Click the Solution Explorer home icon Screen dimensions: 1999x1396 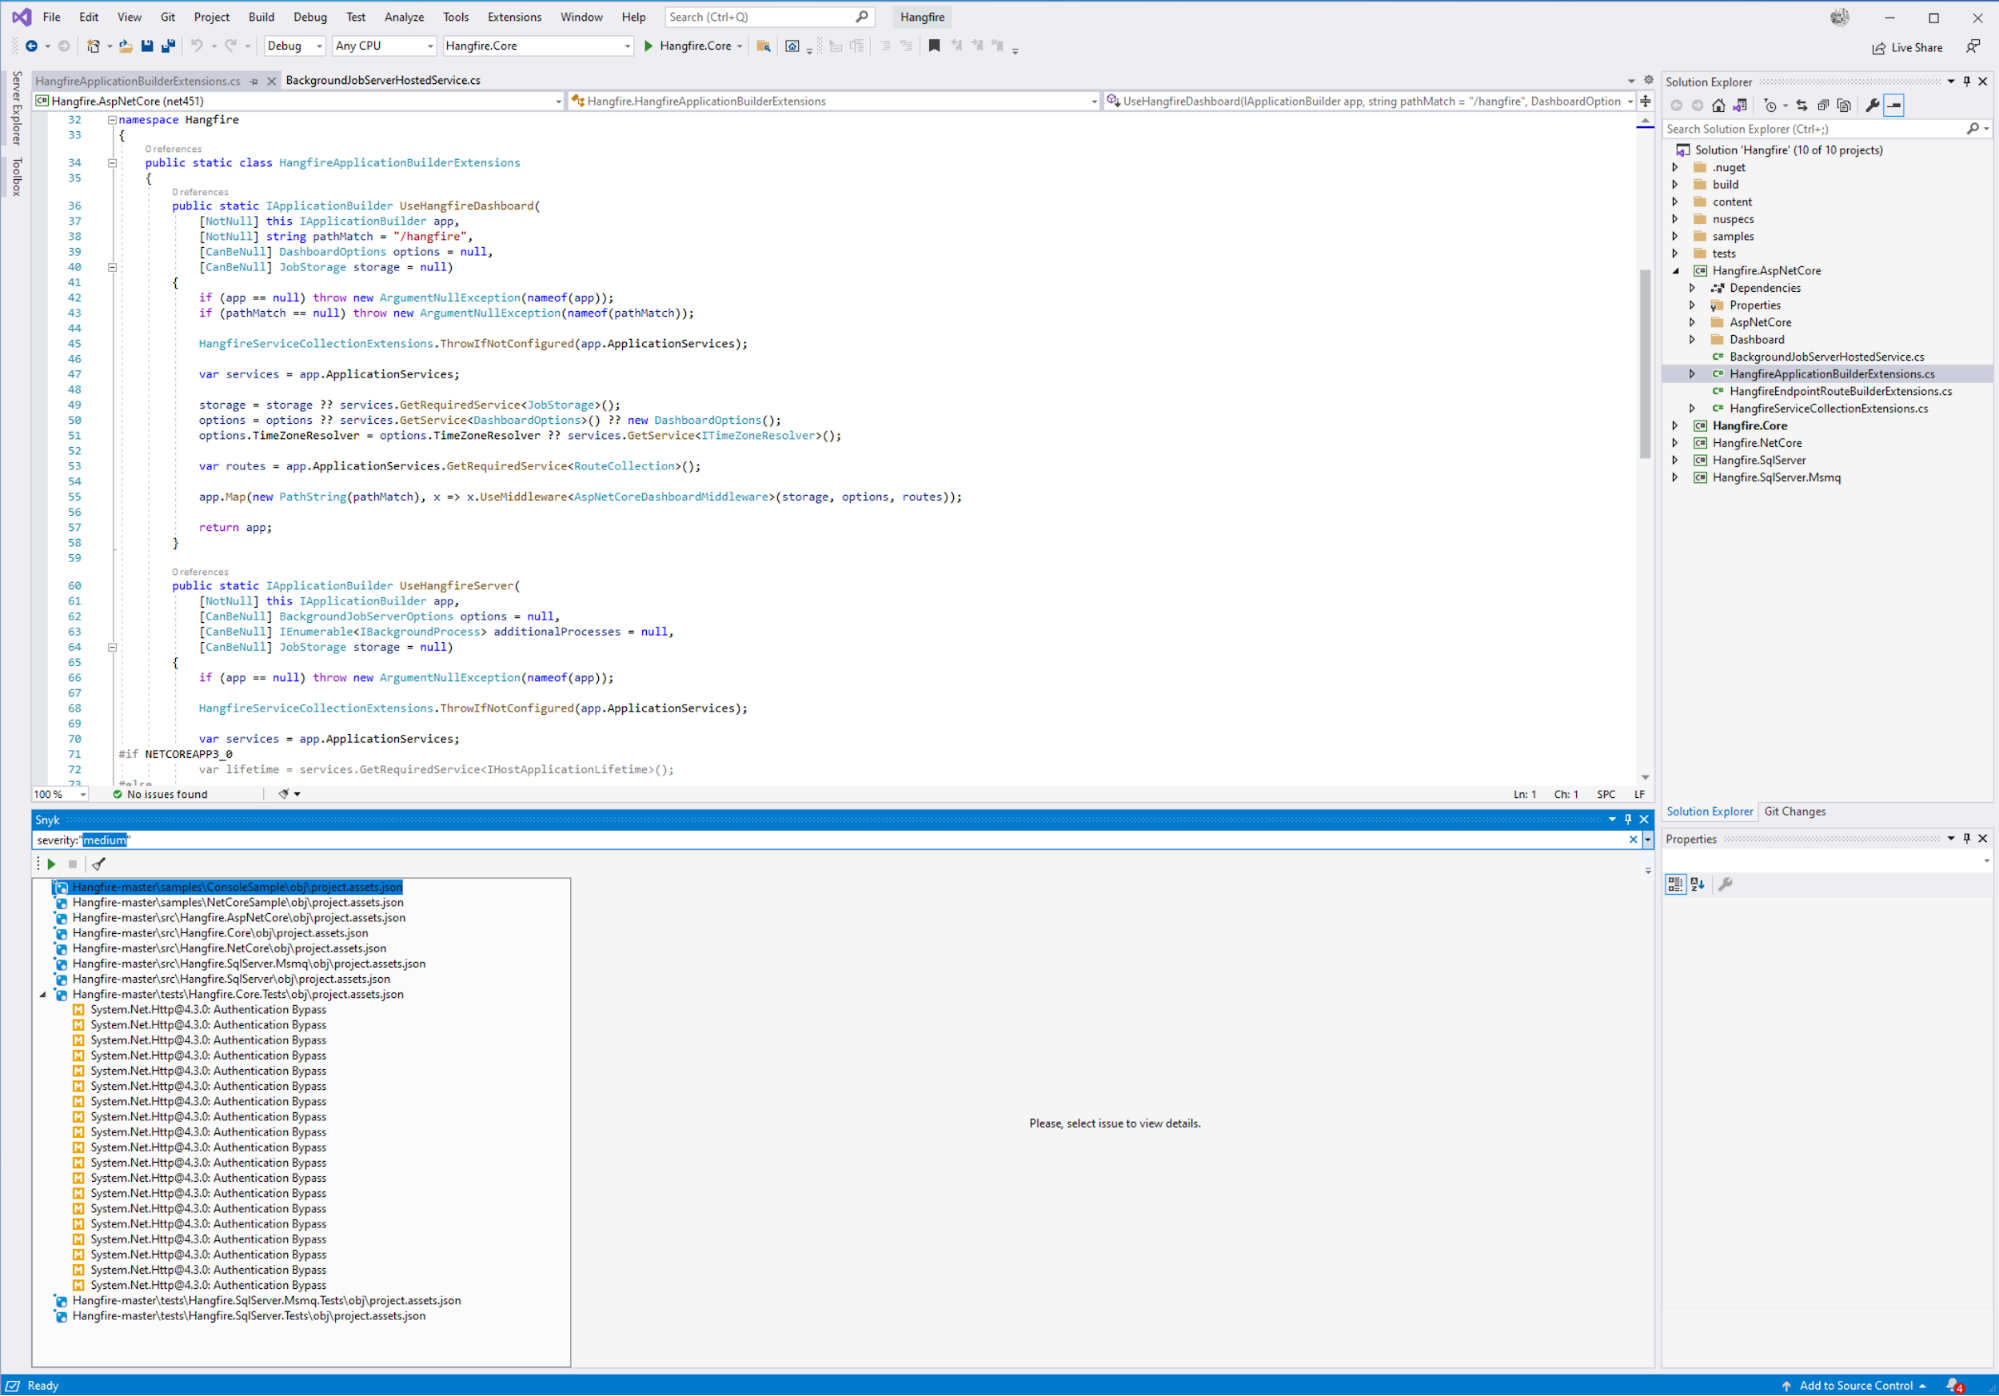(1718, 105)
